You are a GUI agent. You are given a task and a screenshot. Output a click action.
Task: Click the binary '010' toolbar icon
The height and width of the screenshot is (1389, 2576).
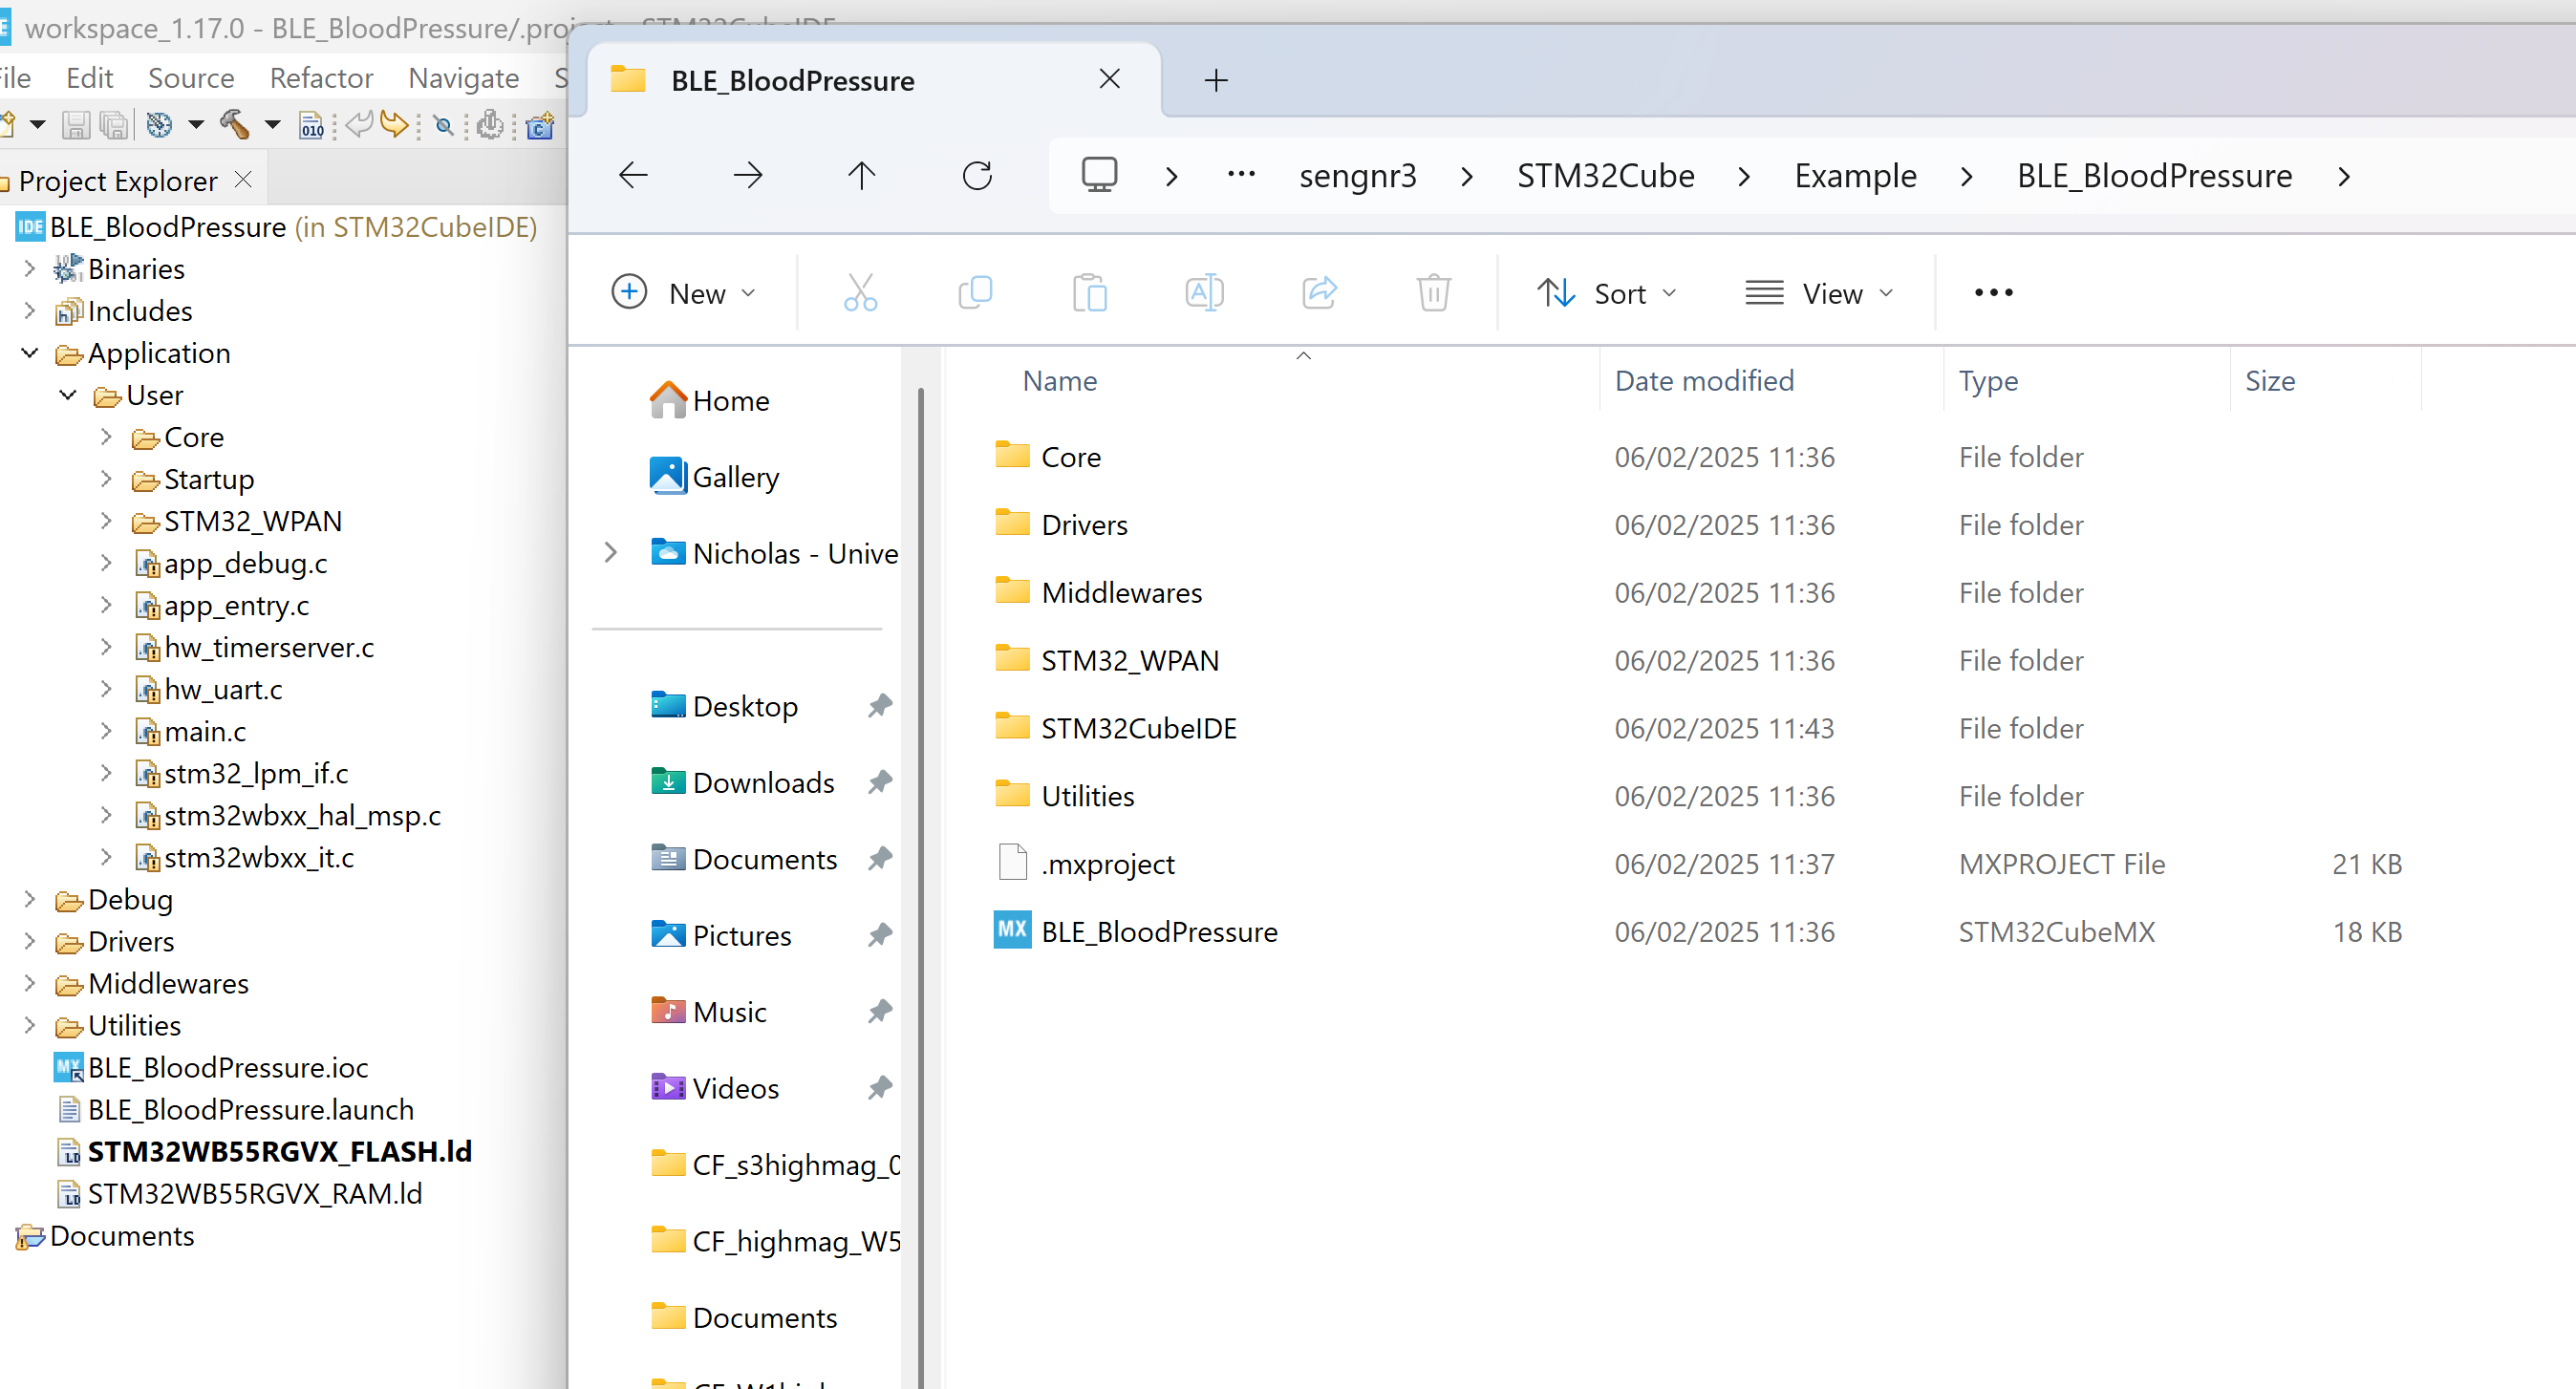coord(311,124)
